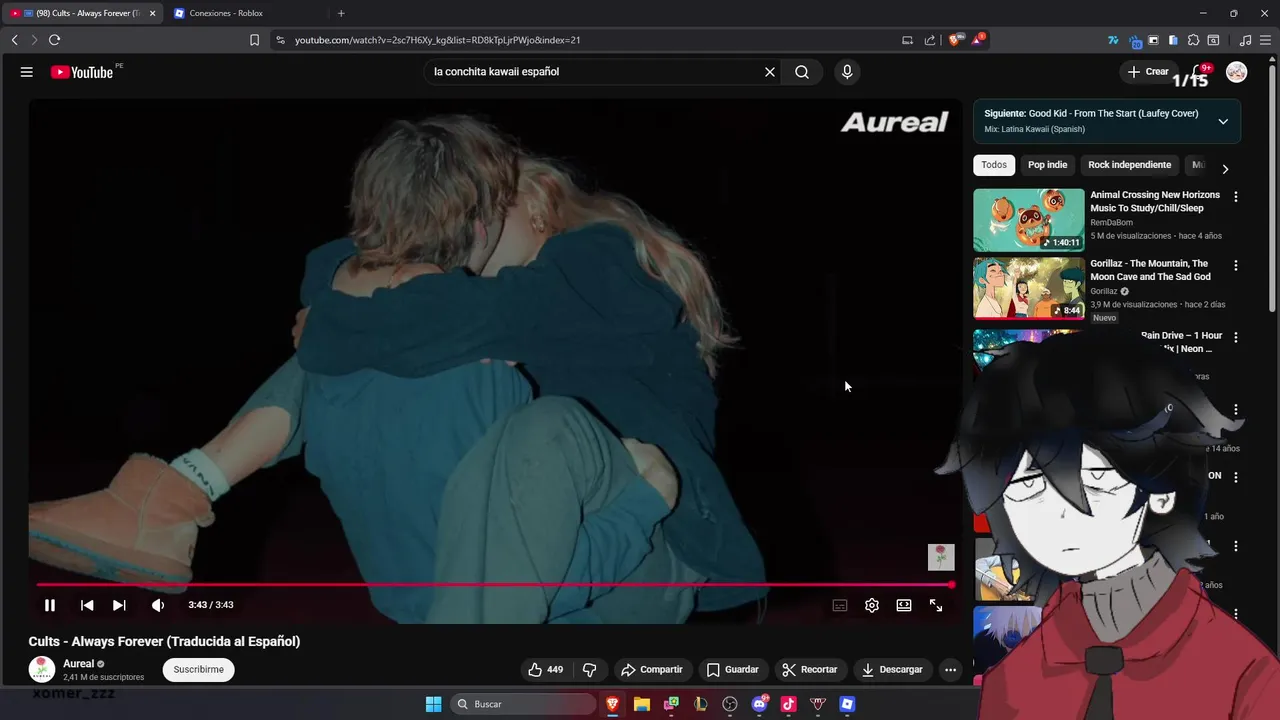Mute the video volume
The height and width of the screenshot is (720, 1280).
158,605
